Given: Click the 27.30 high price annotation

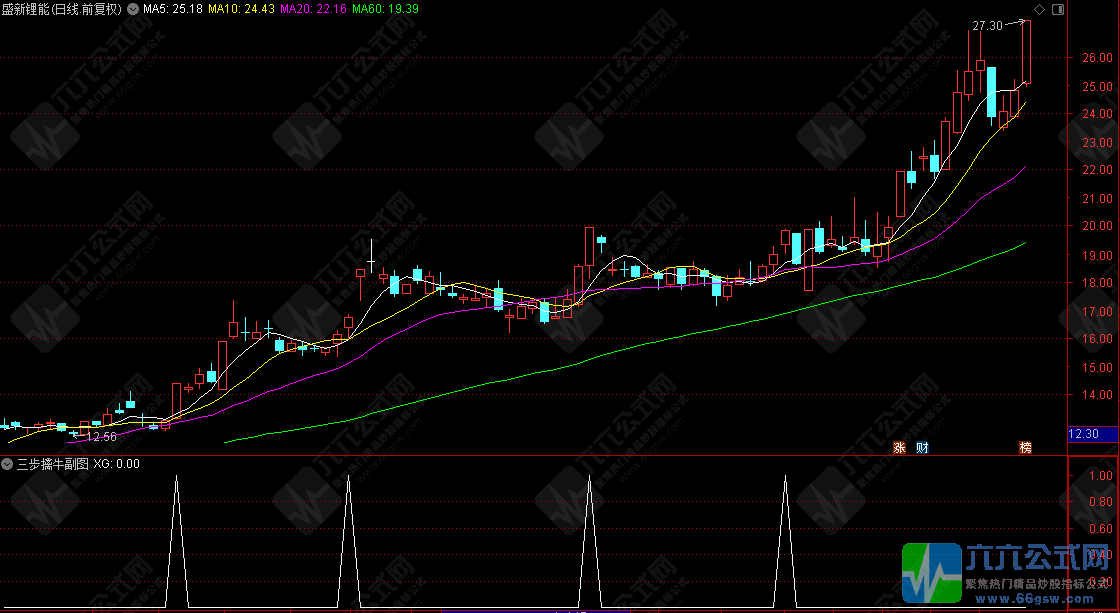Looking at the screenshot, I should (987, 26).
